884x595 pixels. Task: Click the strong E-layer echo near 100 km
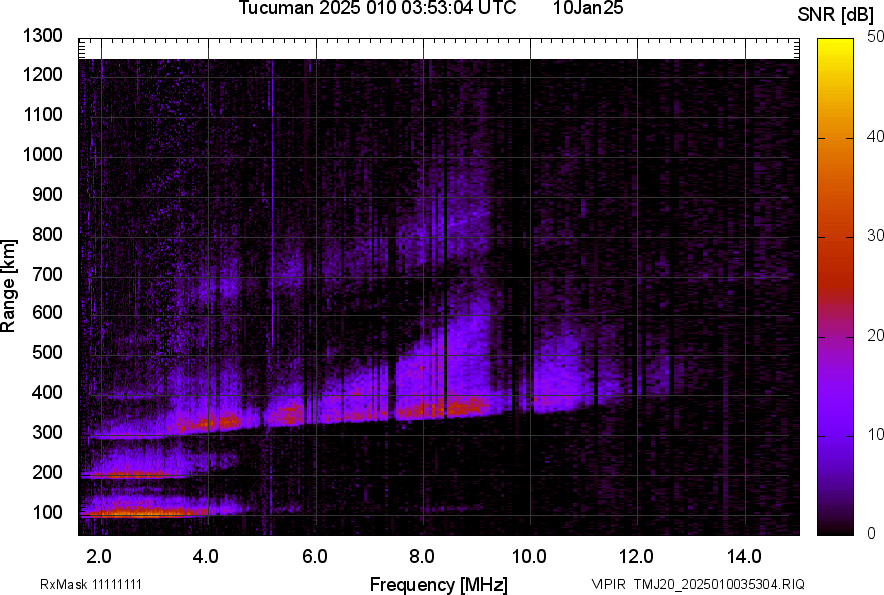140,512
